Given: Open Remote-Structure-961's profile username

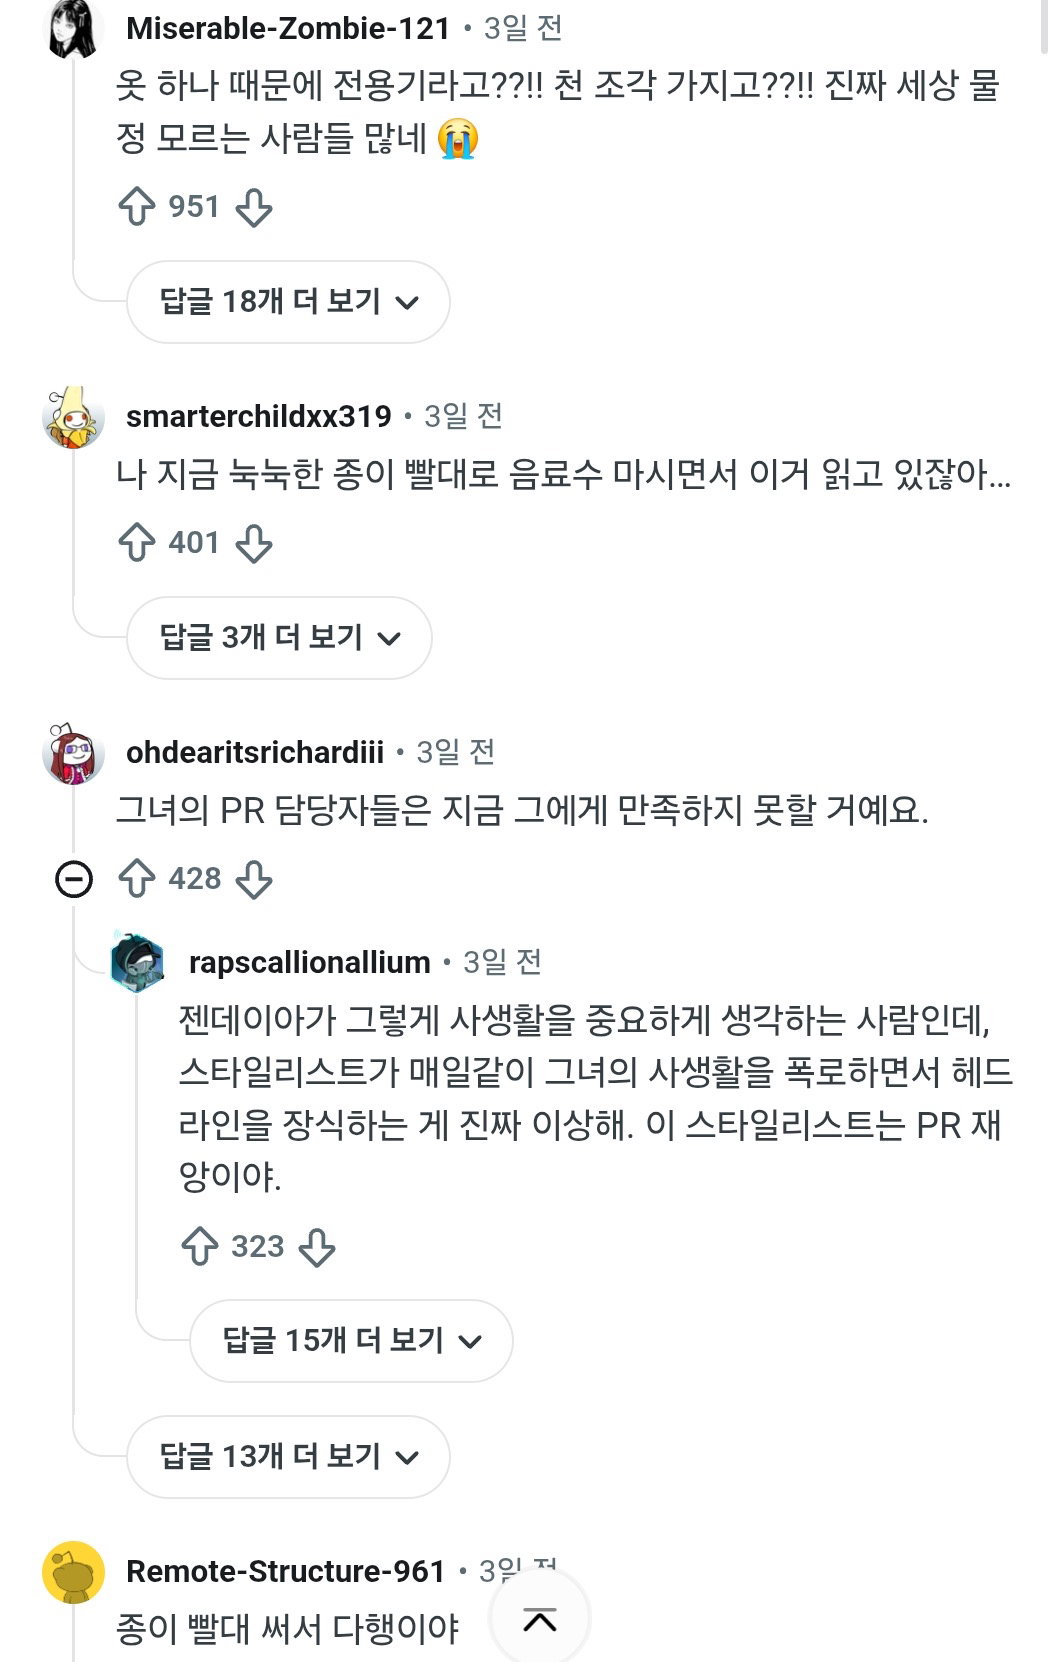Looking at the screenshot, I should pos(285,1571).
